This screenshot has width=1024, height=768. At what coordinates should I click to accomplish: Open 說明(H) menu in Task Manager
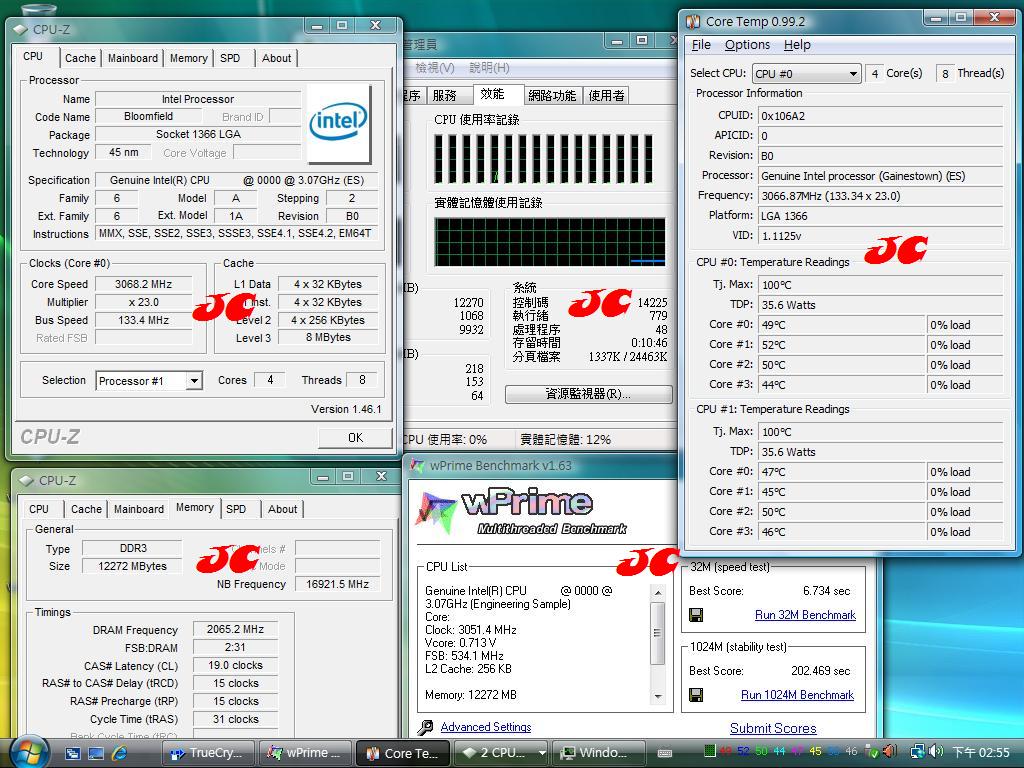tap(489, 68)
